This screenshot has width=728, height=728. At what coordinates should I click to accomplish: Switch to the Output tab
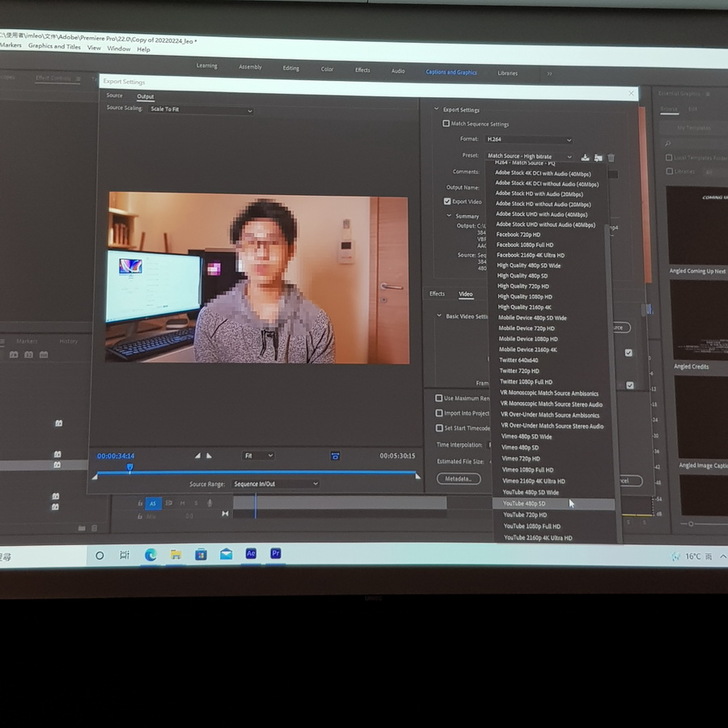(145, 97)
